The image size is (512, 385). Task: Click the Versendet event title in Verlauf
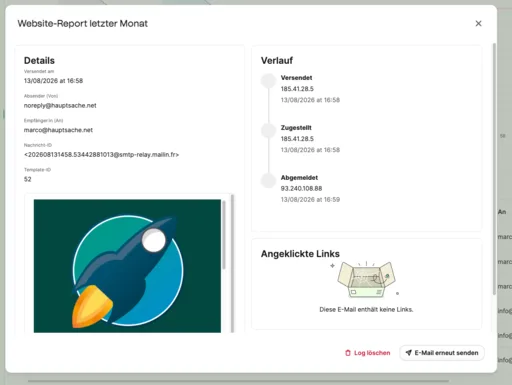(296, 78)
